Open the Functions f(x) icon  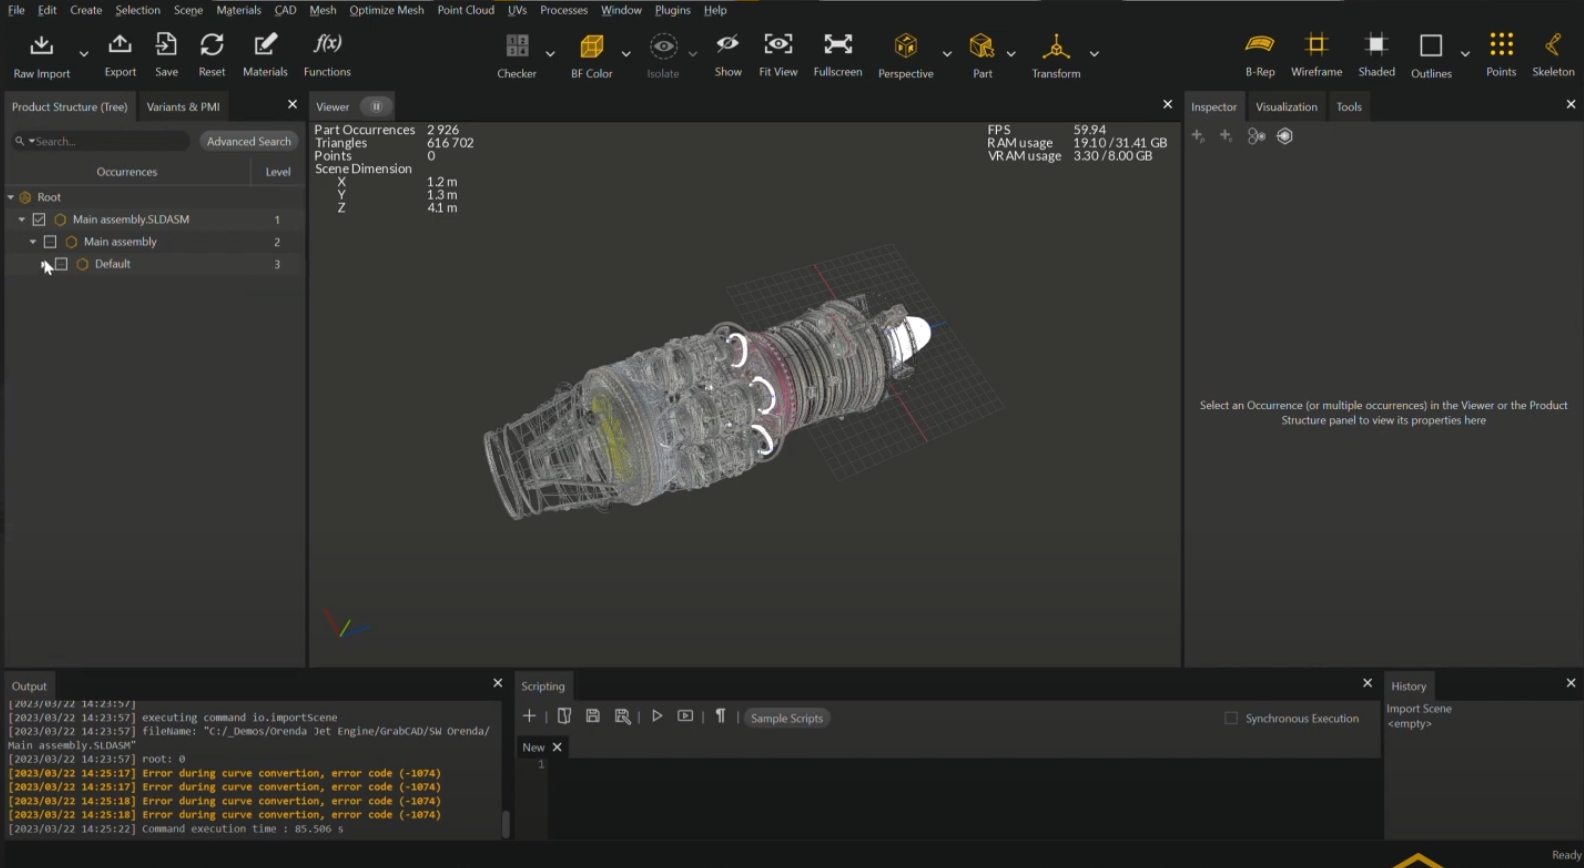pyautogui.click(x=327, y=44)
